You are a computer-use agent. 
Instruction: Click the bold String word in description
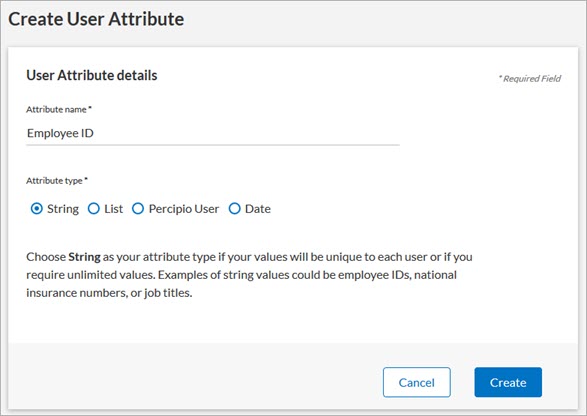[84, 257]
